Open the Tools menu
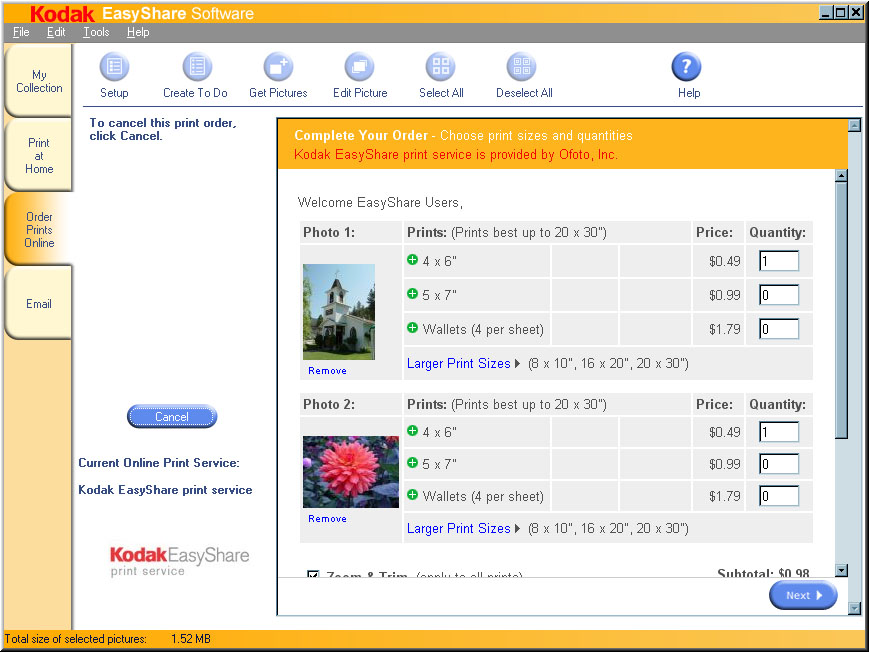Screen dimensions: 869x652 point(96,32)
